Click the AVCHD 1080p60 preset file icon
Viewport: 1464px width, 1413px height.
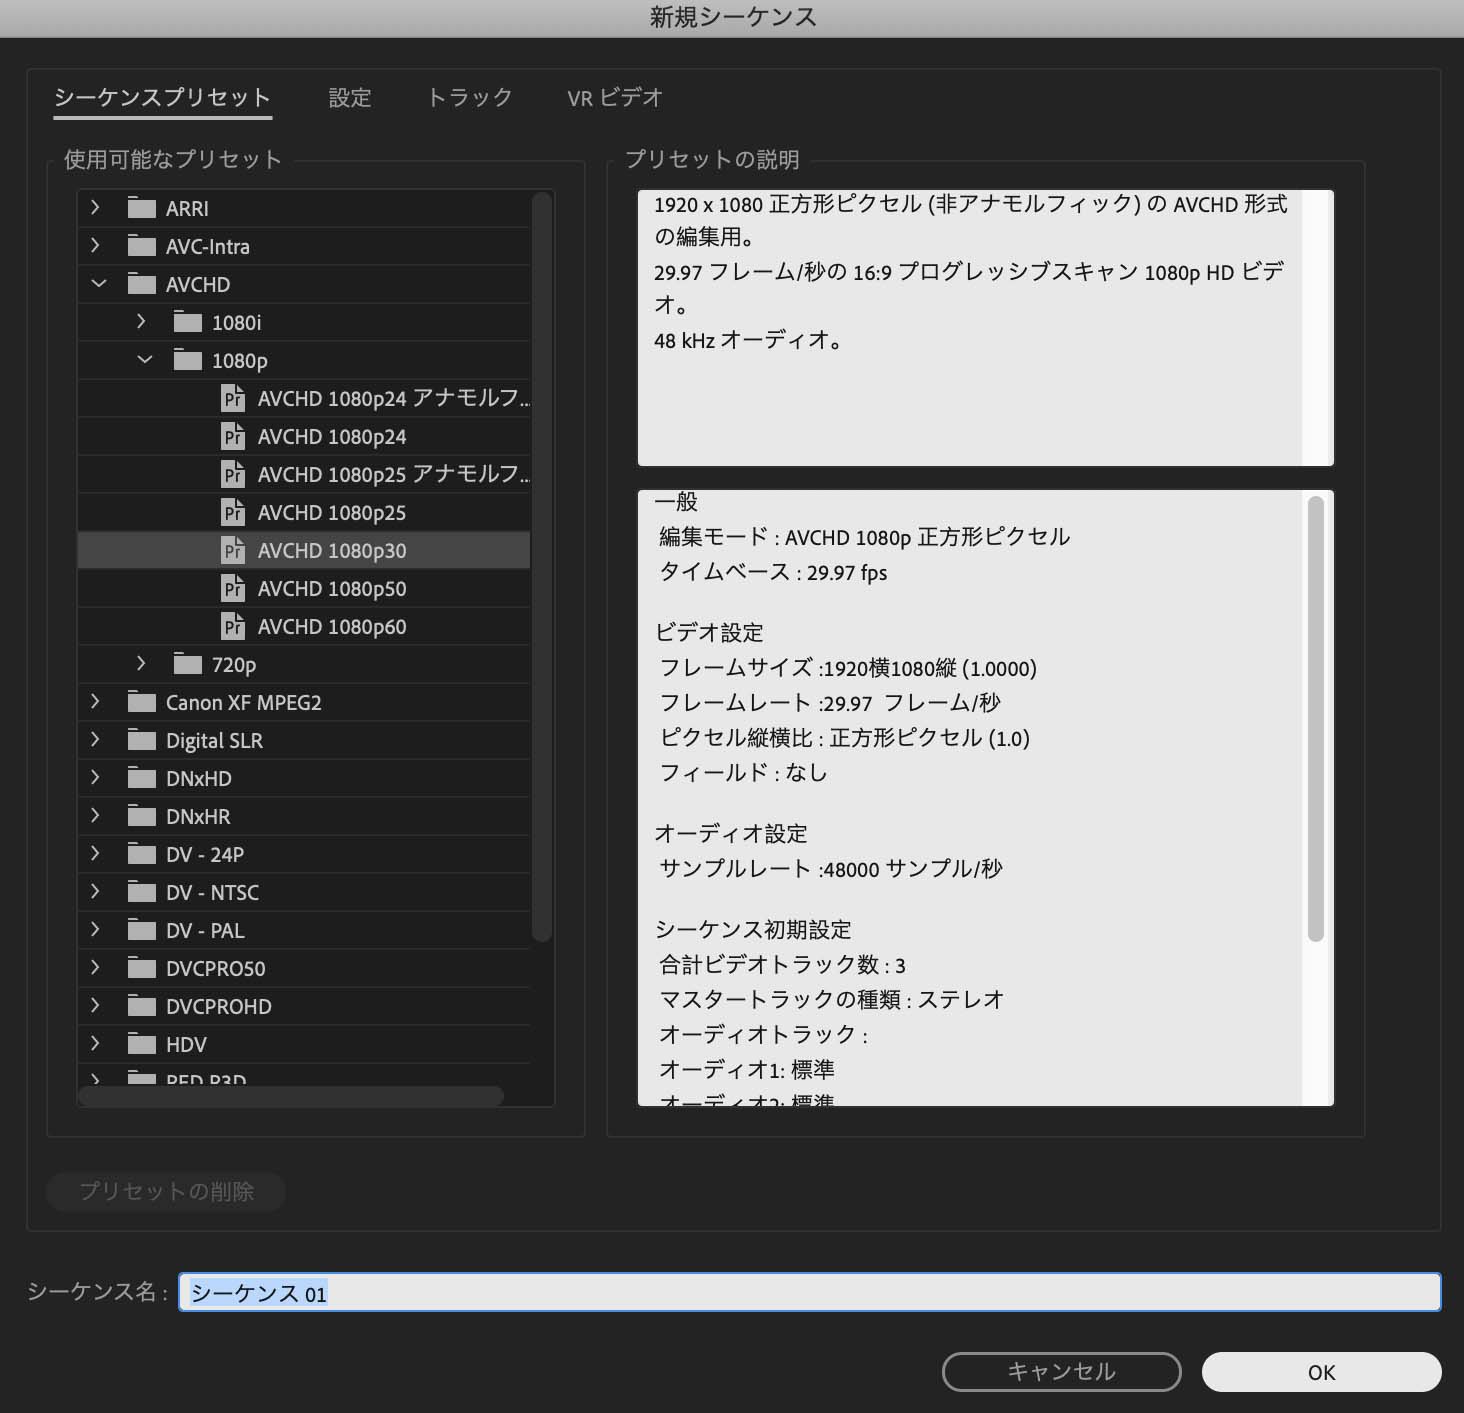233,626
